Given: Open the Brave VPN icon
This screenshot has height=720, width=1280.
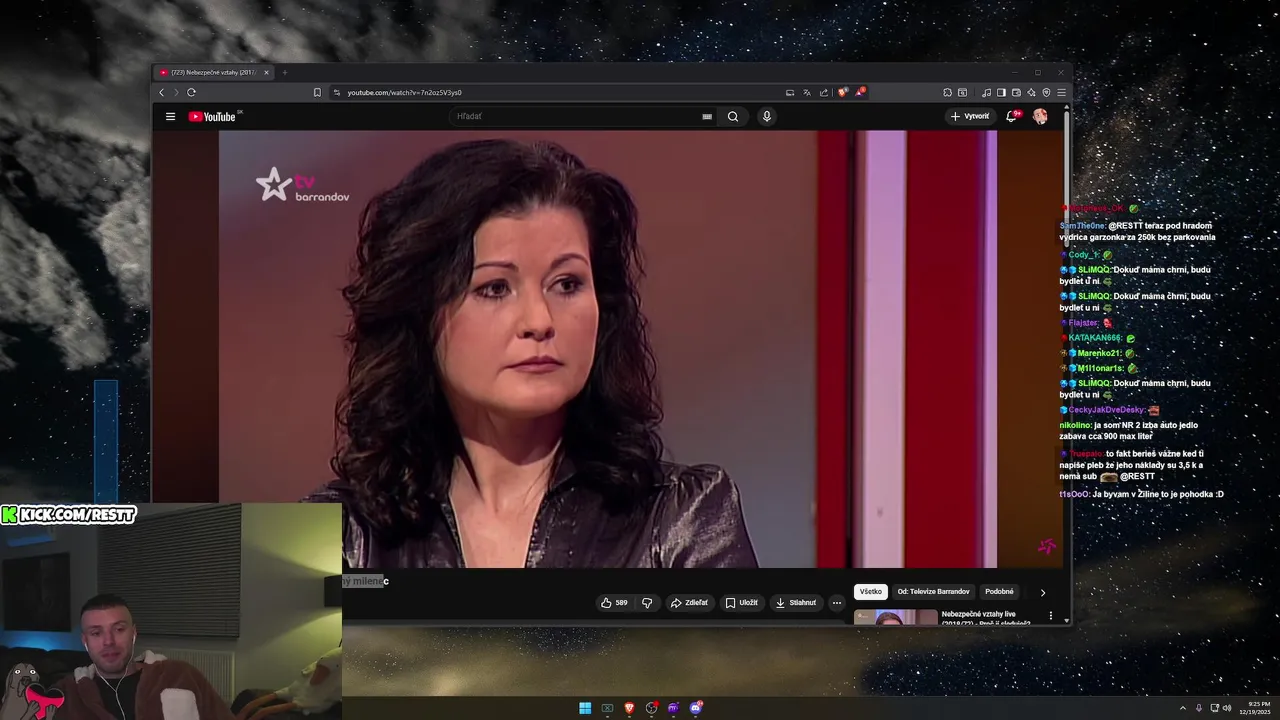Looking at the screenshot, I should [1046, 92].
